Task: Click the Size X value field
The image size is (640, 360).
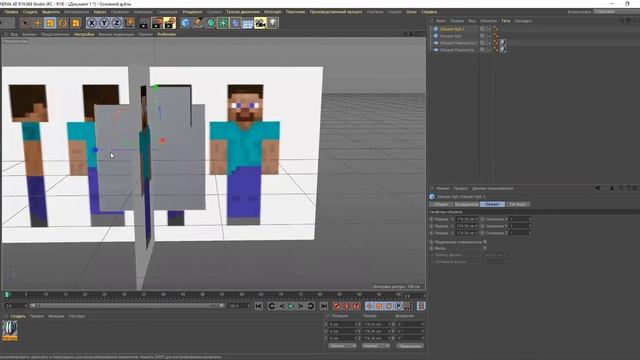Action: (466, 219)
